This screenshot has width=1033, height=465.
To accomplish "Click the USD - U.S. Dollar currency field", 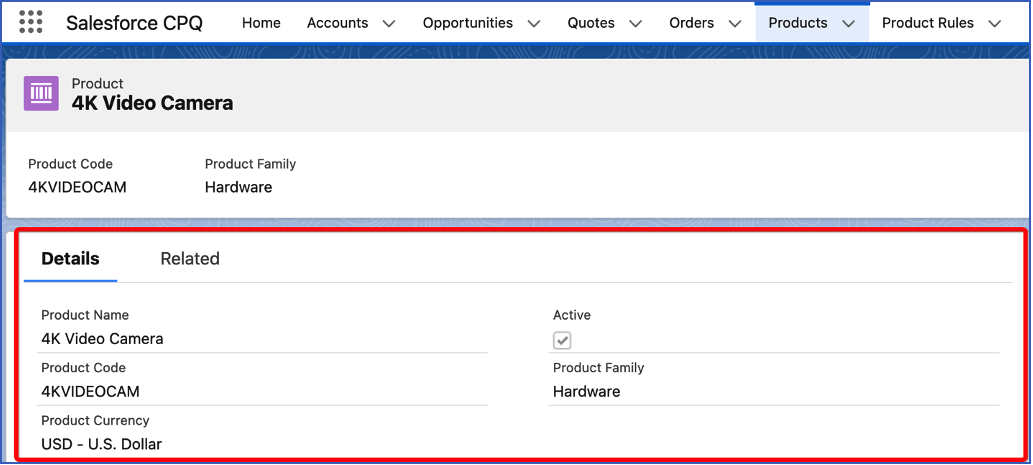I will (101, 444).
